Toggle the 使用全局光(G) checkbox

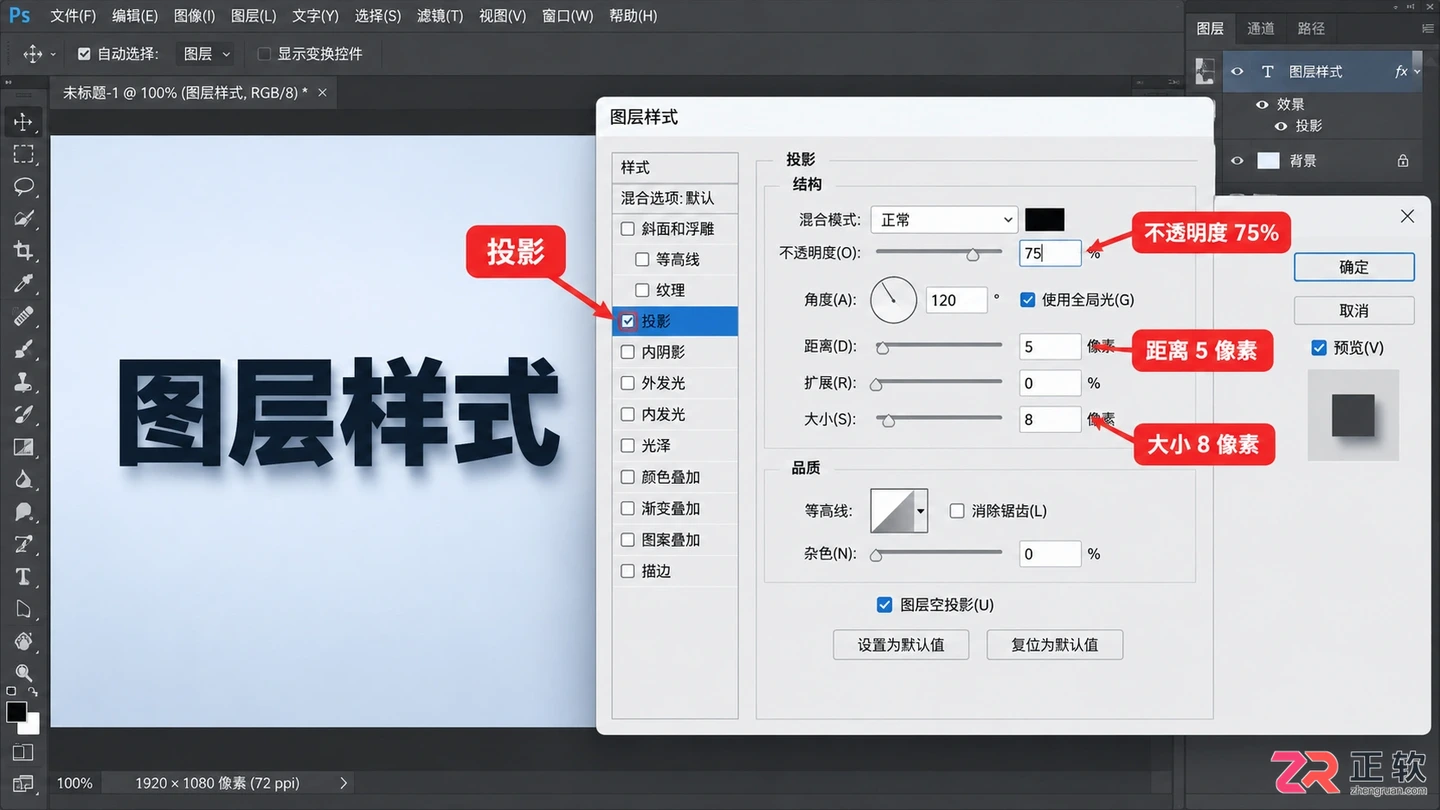(x=1028, y=299)
